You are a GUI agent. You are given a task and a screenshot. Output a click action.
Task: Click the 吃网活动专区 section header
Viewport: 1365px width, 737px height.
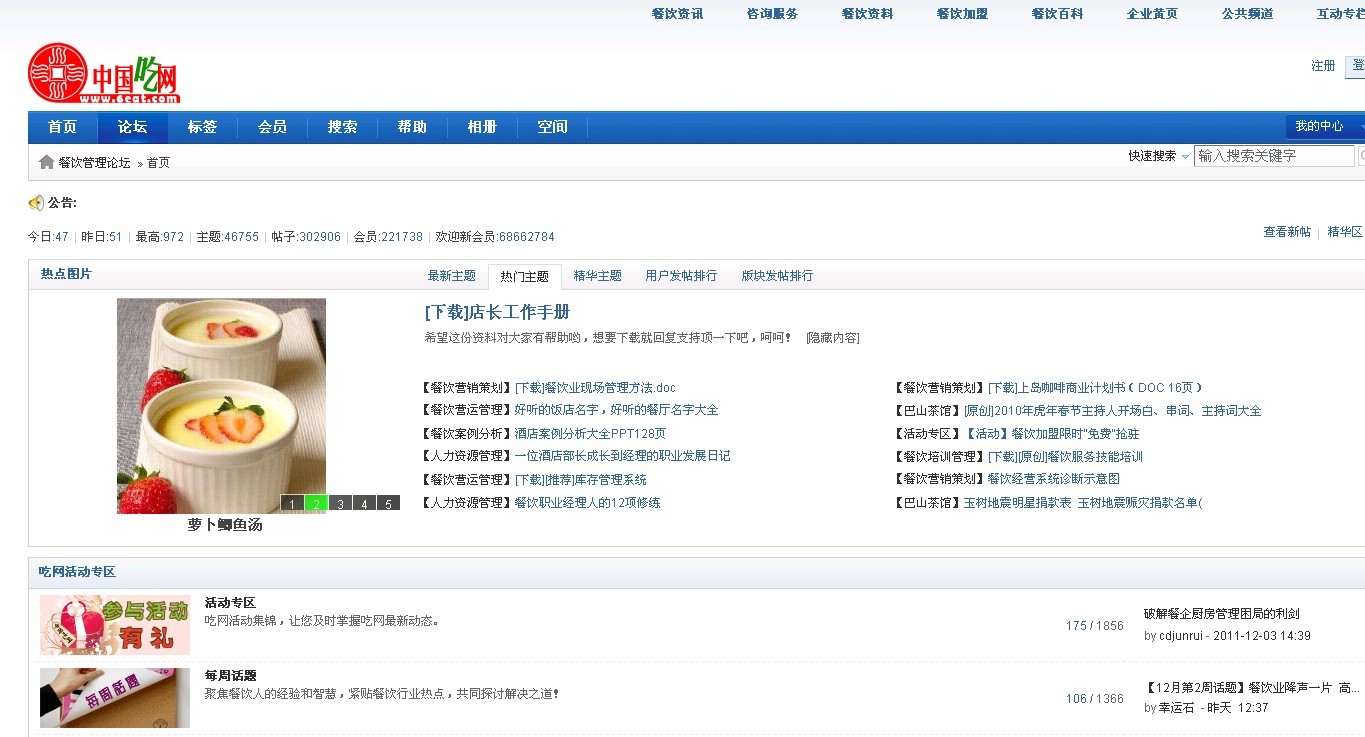[77, 572]
